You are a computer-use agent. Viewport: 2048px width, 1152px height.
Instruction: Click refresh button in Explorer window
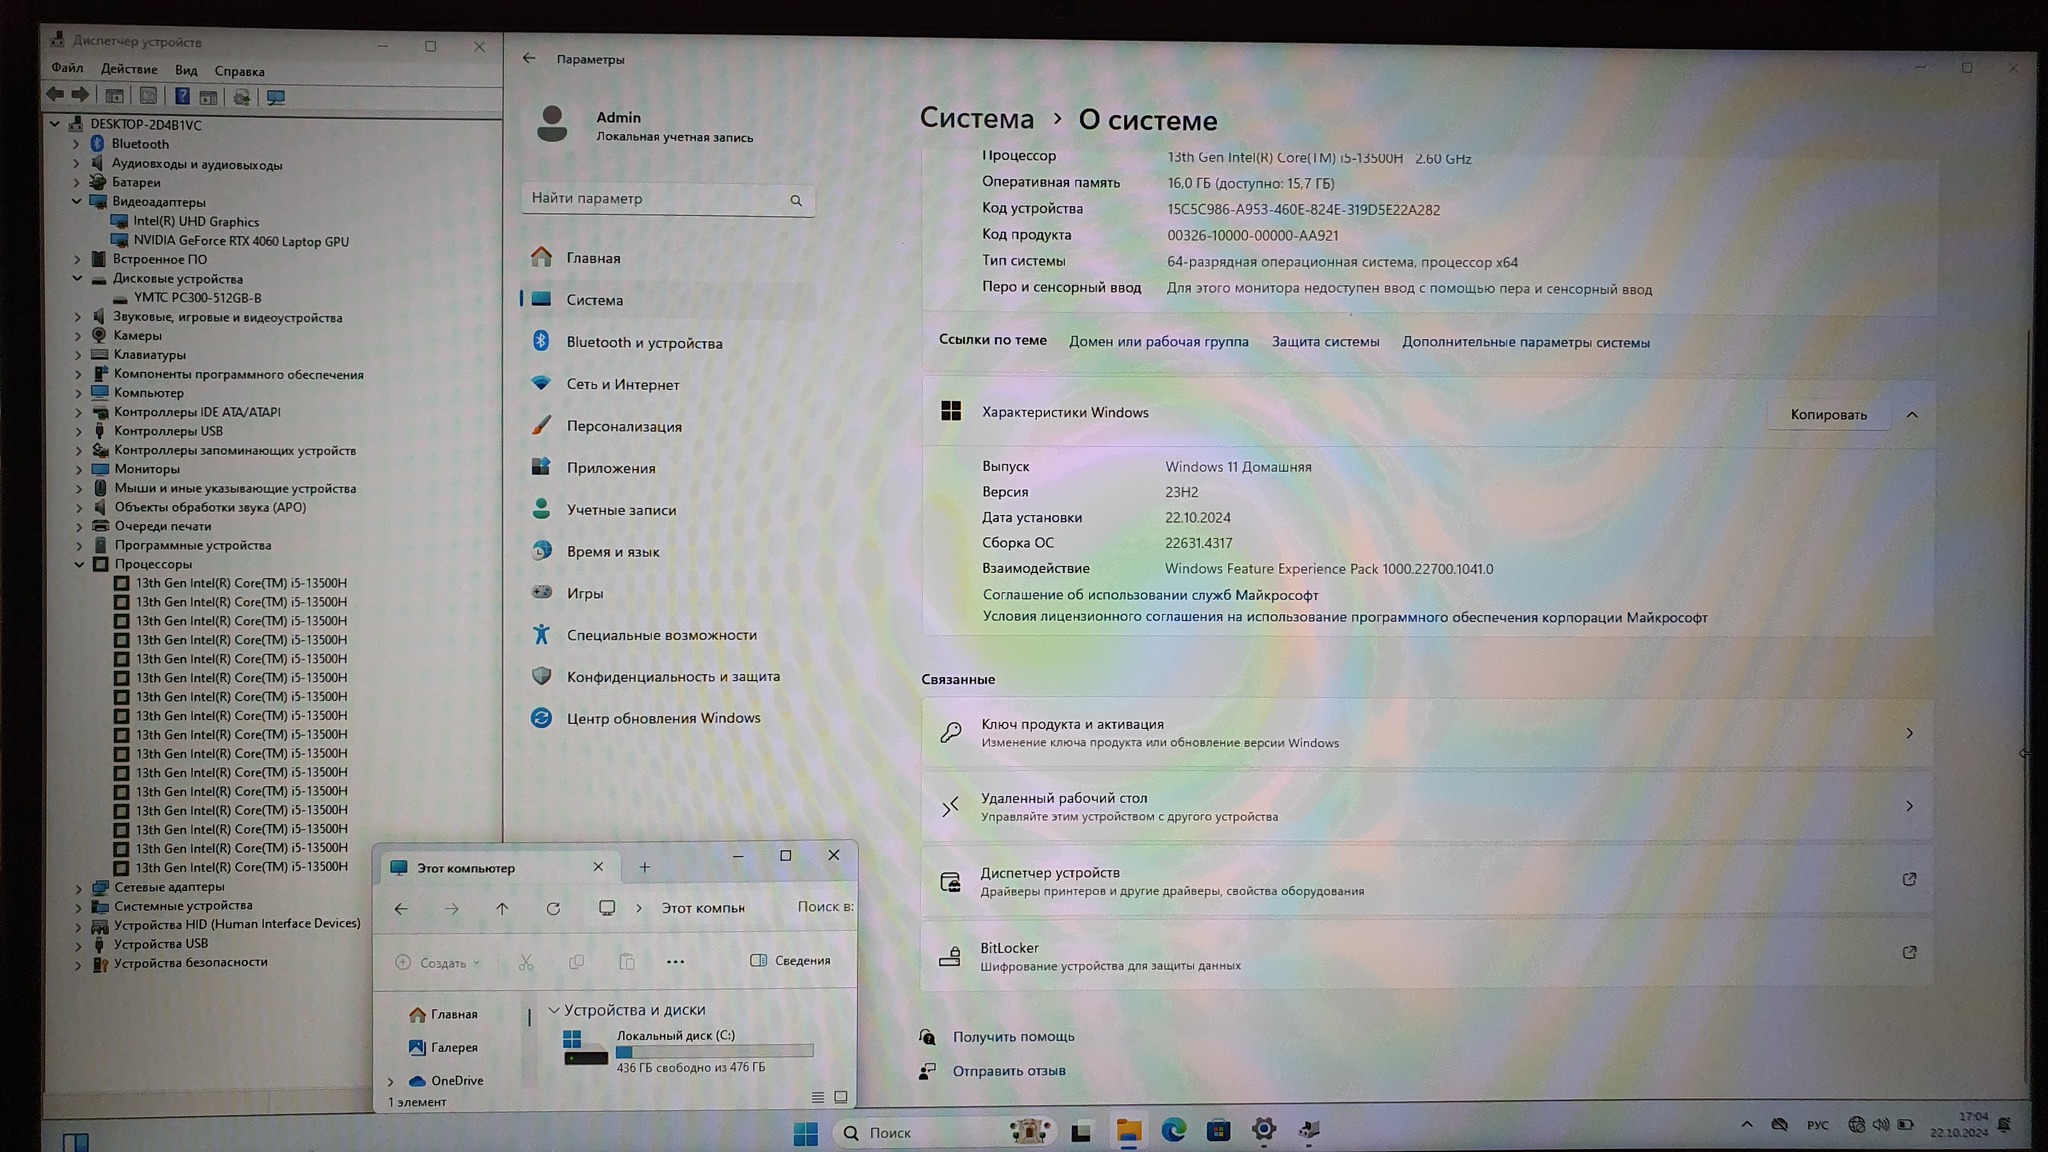click(x=553, y=908)
